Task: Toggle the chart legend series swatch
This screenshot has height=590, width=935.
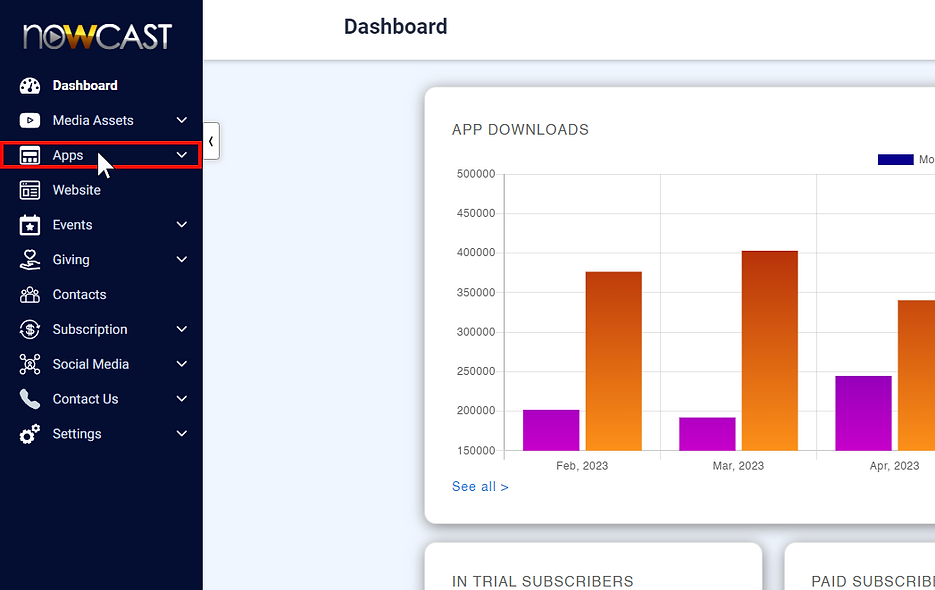Action: pos(895,159)
